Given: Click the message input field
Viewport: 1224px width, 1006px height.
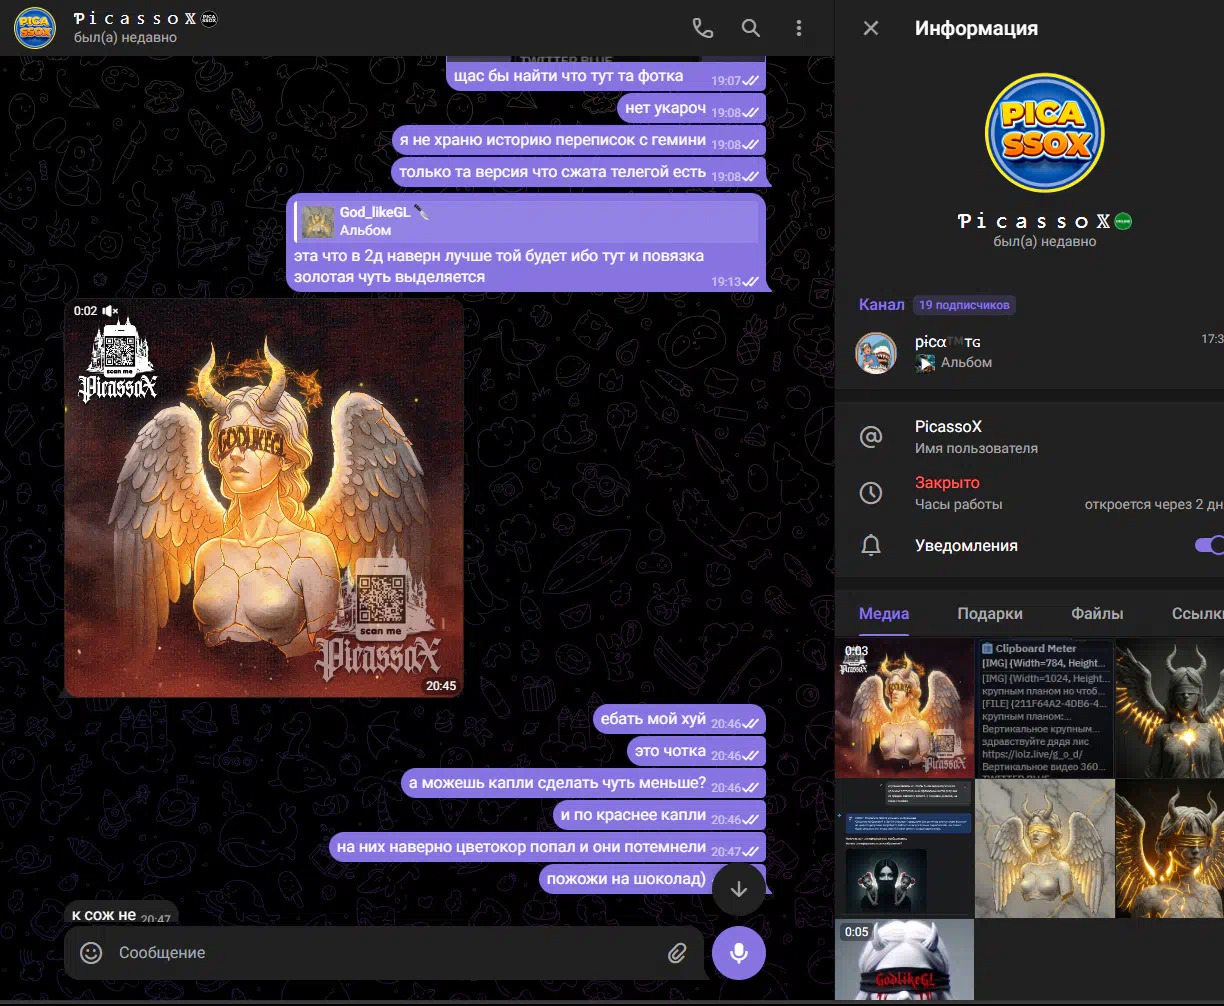Looking at the screenshot, I should pos(385,953).
